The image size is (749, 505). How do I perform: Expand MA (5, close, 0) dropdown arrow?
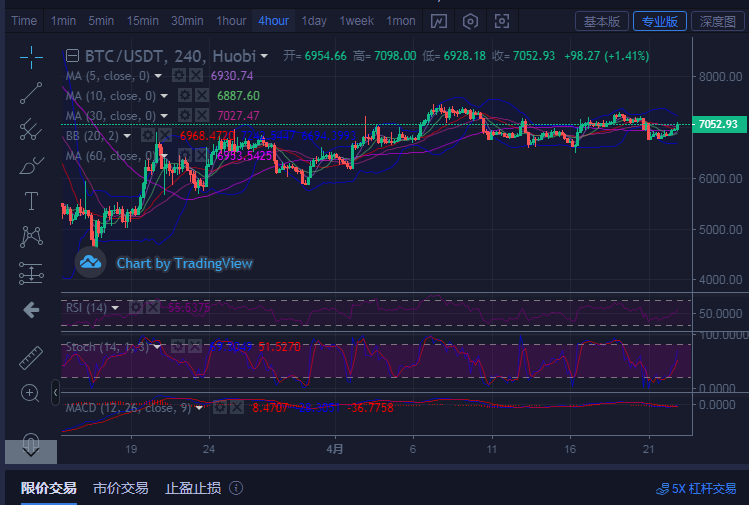click(158, 76)
